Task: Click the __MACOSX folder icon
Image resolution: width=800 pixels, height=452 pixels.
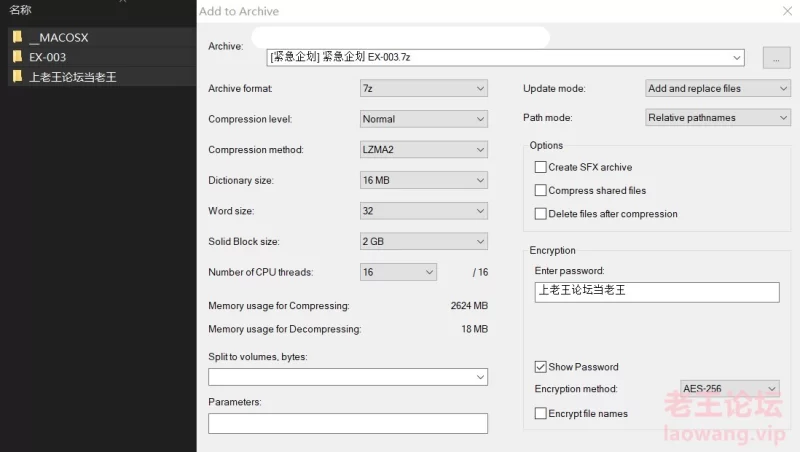Action: pyautogui.click(x=17, y=37)
